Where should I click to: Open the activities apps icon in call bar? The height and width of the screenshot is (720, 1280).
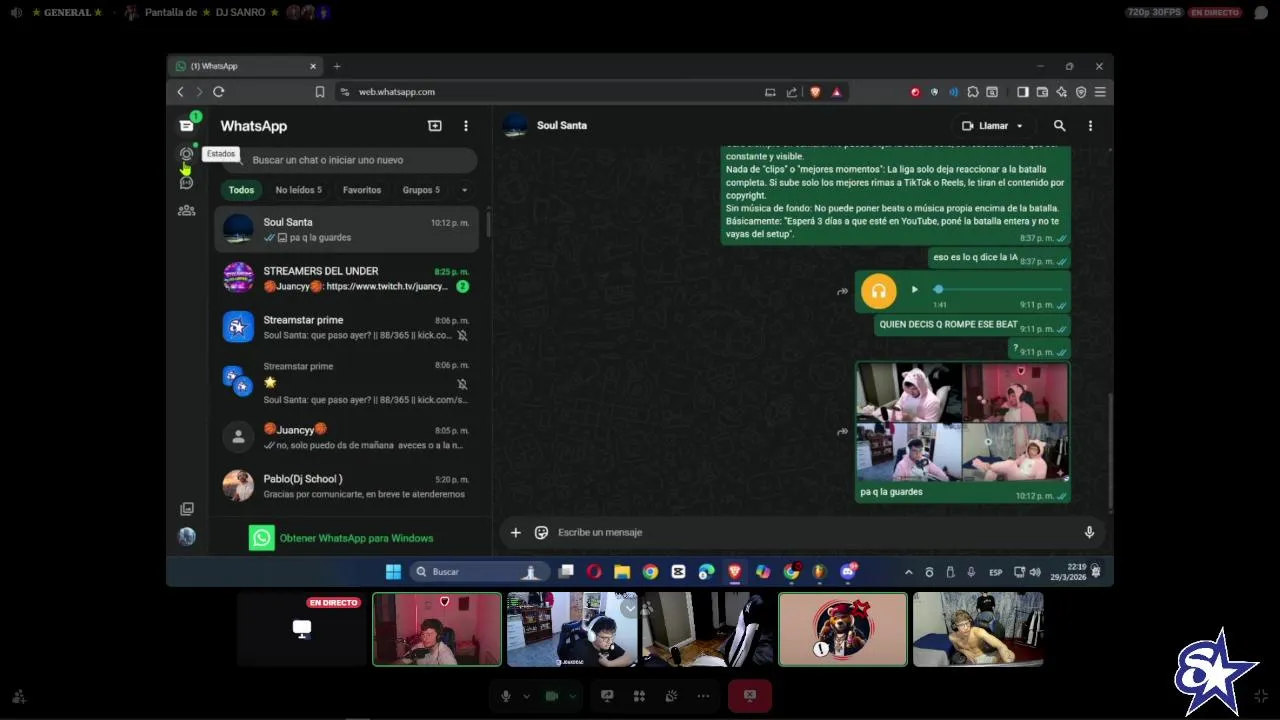pos(639,696)
